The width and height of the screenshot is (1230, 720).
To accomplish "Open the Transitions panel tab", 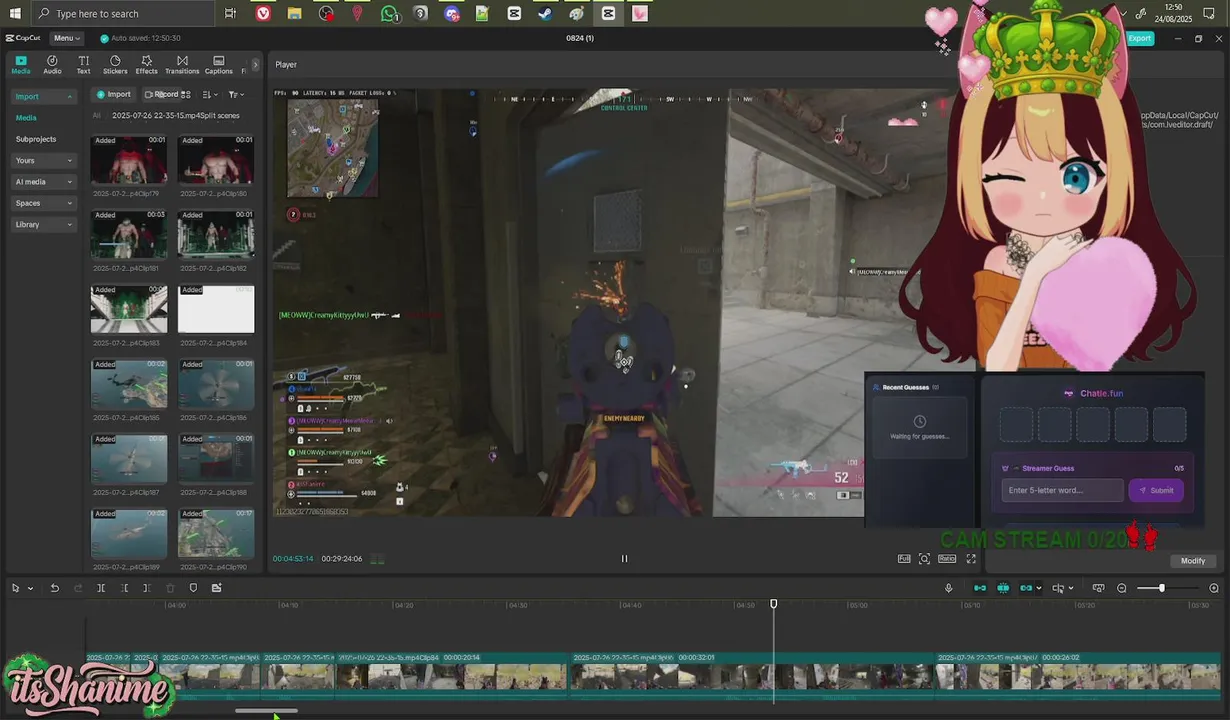I will click(x=182, y=65).
